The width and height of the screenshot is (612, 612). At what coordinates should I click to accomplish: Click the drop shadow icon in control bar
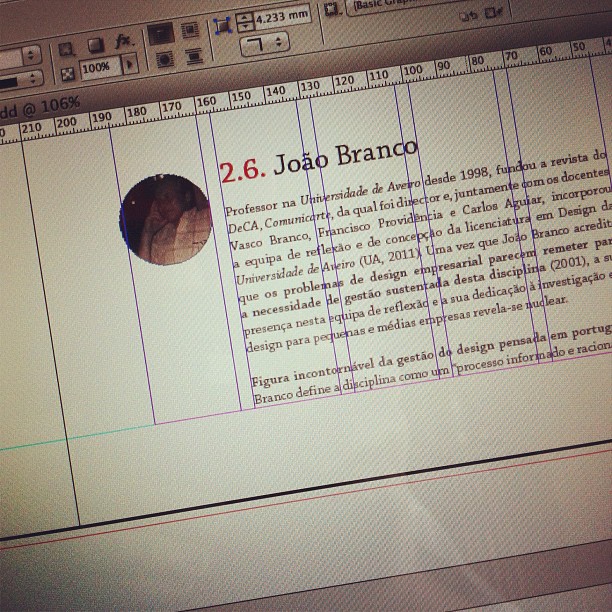coord(95,45)
